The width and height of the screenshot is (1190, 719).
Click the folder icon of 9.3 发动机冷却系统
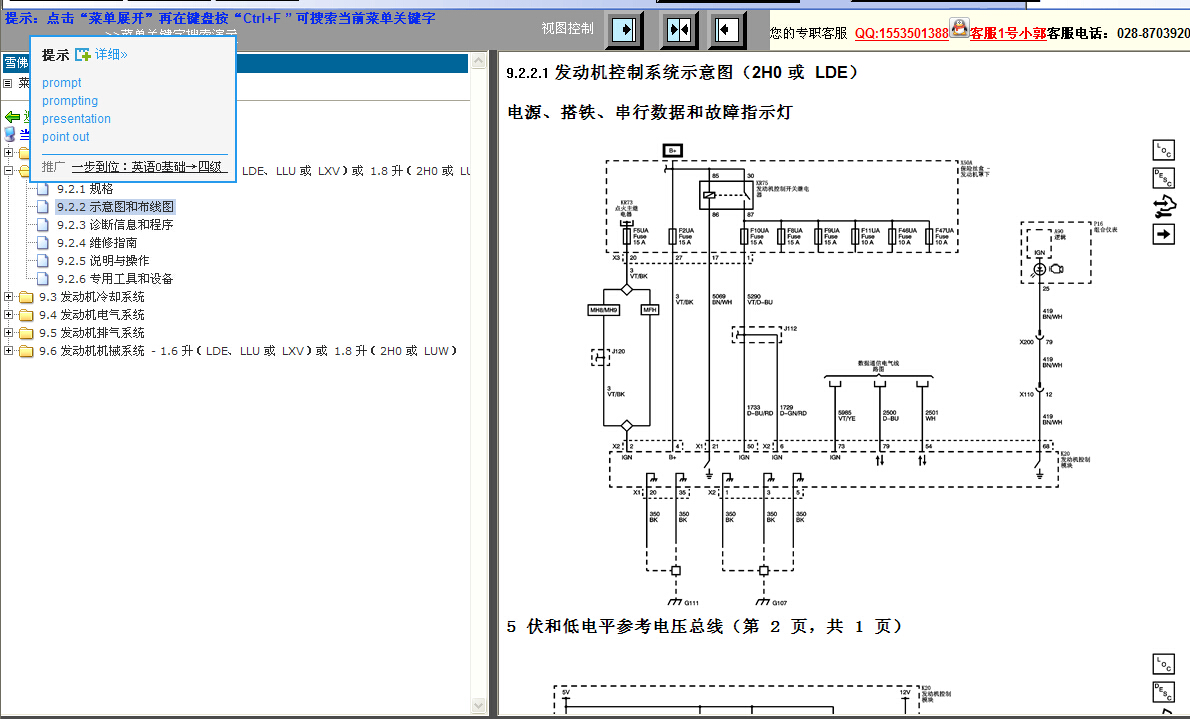[27, 297]
